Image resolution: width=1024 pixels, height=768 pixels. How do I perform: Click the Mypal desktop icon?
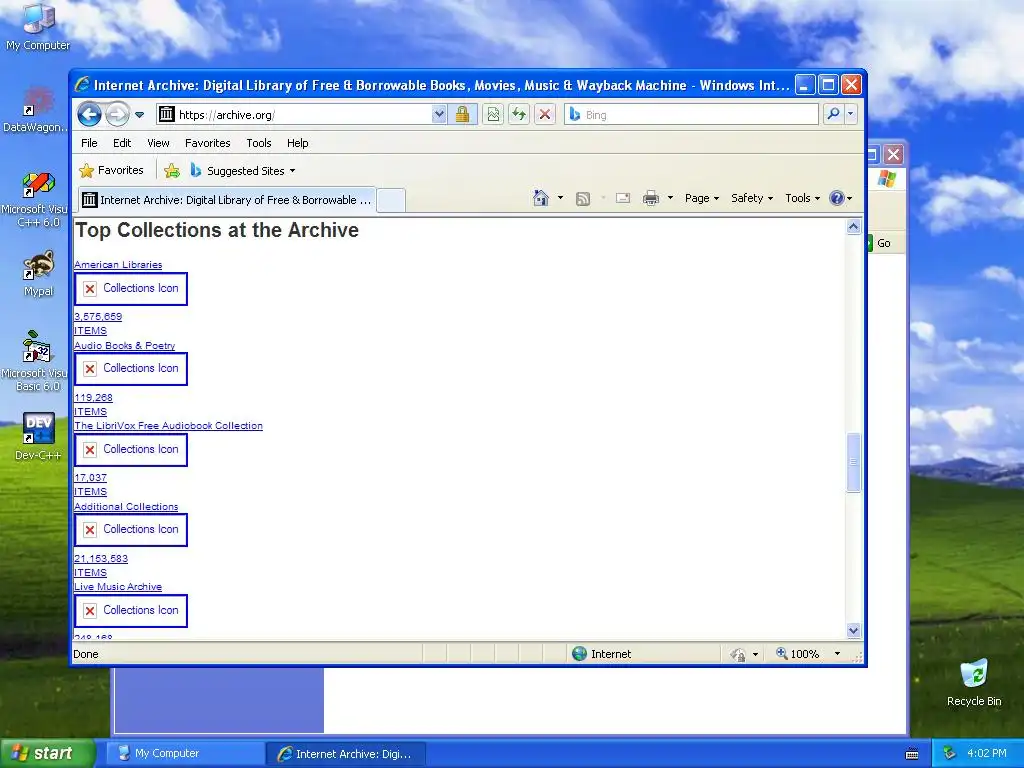point(38,274)
